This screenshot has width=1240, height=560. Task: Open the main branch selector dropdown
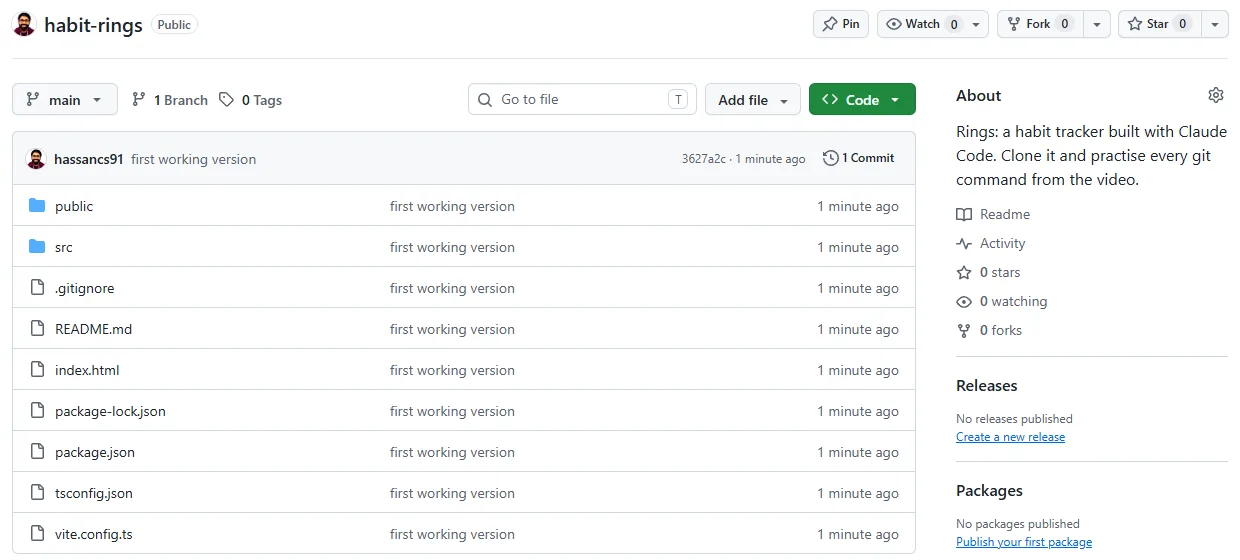(65, 99)
